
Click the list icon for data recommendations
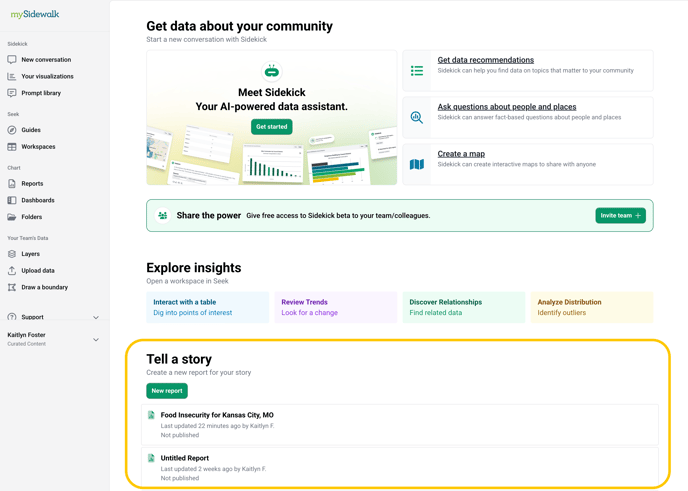tap(417, 71)
